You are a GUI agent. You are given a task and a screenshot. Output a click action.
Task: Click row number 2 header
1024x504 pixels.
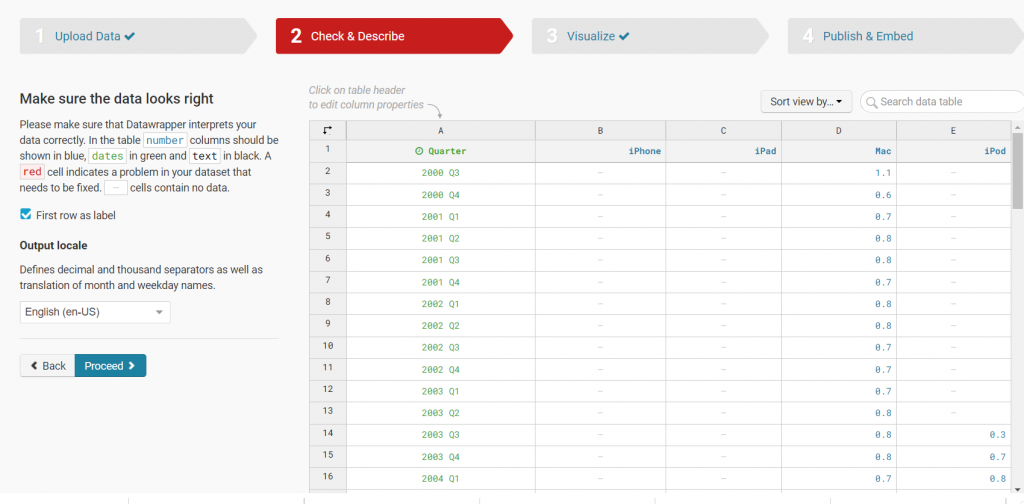[328, 173]
